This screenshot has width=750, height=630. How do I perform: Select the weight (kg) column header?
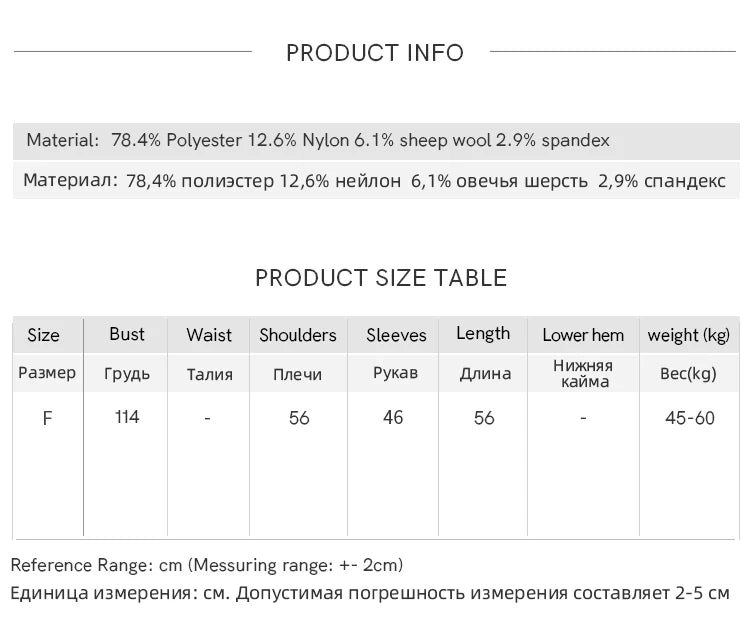(689, 335)
